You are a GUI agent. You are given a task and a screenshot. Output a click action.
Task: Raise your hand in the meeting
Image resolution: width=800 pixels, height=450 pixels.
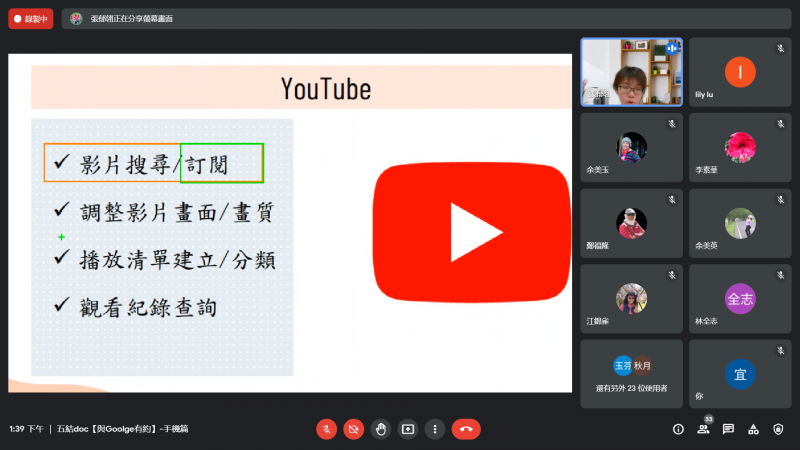click(381, 429)
